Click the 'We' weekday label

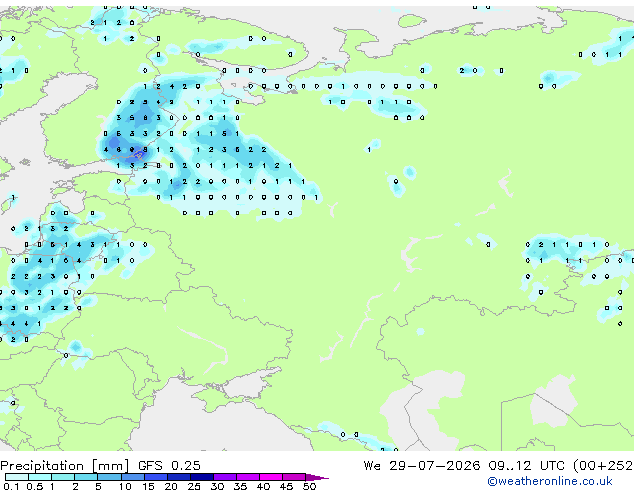pos(372,466)
